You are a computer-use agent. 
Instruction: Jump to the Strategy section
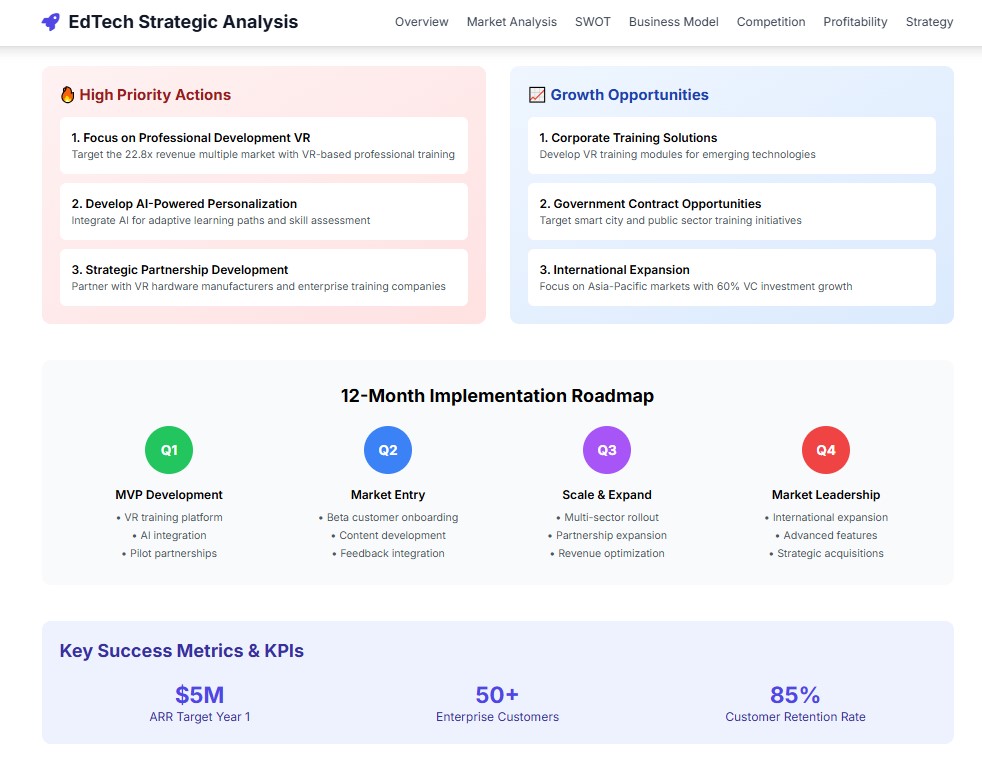tap(929, 22)
